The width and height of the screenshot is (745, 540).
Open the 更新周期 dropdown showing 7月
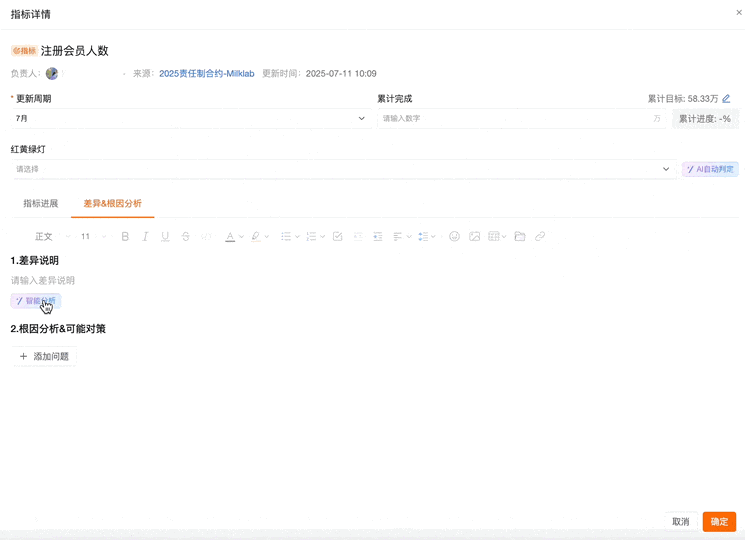pyautogui.click(x=190, y=119)
